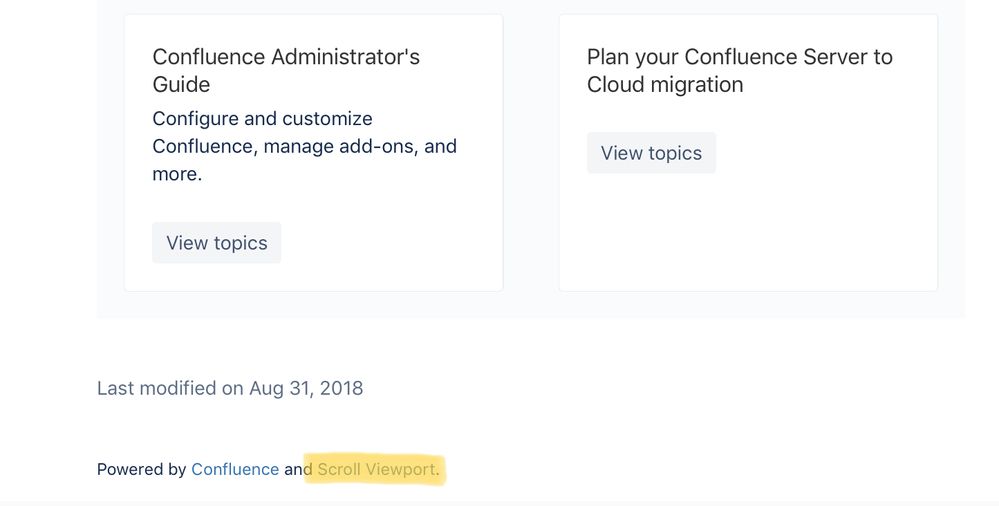Select Plan your Confluence Server to Cloud migration heading
The width and height of the screenshot is (999, 506).
(x=740, y=70)
